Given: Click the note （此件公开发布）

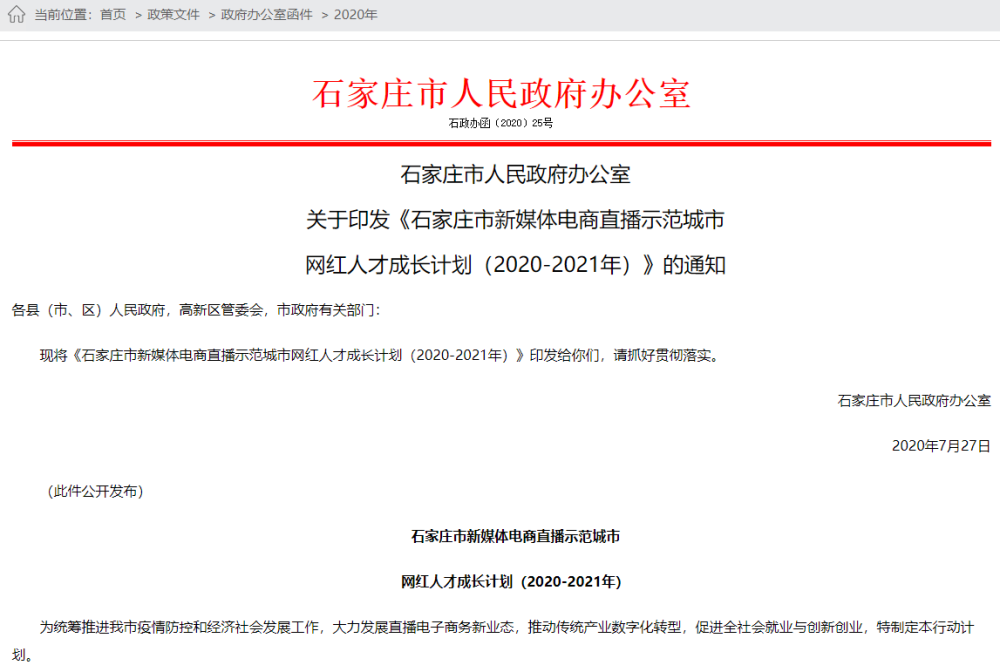Looking at the screenshot, I should 96,492.
